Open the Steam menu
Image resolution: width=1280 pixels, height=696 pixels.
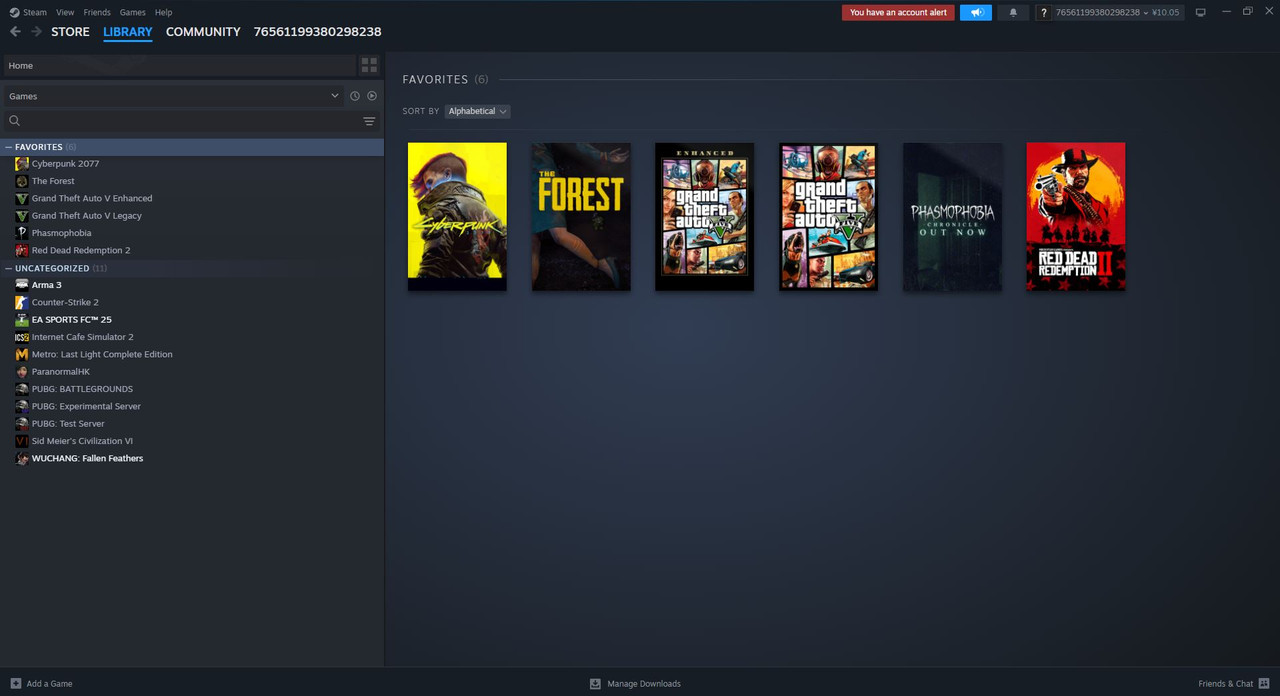[x=35, y=12]
